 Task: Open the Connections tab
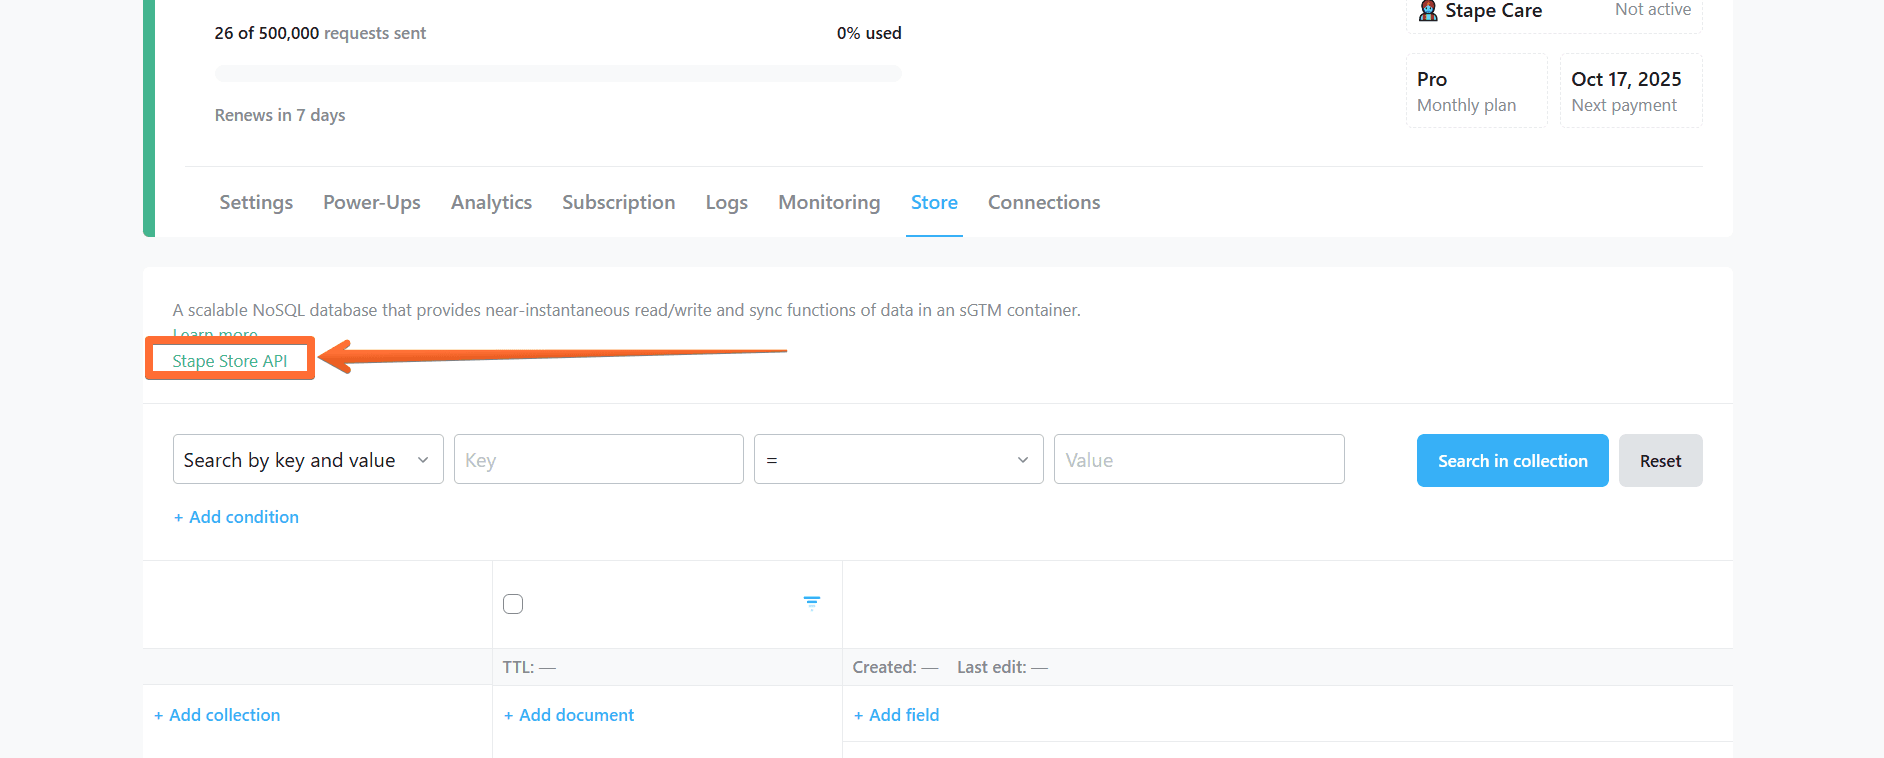(1043, 202)
